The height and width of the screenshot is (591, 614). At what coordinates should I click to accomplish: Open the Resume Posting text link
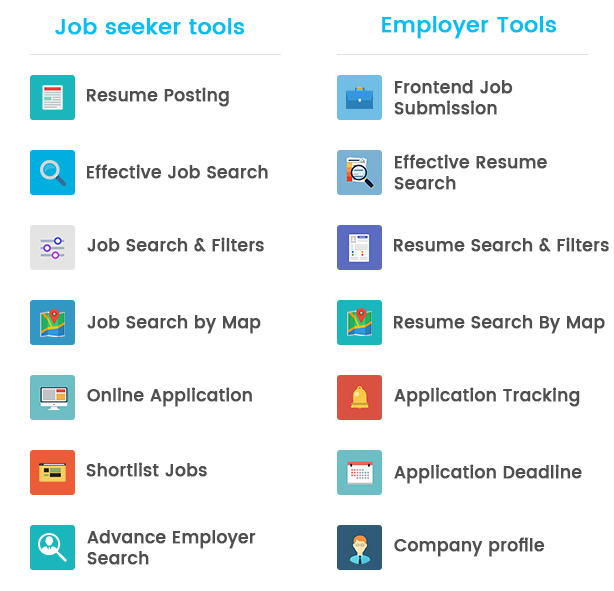pyautogui.click(x=157, y=96)
